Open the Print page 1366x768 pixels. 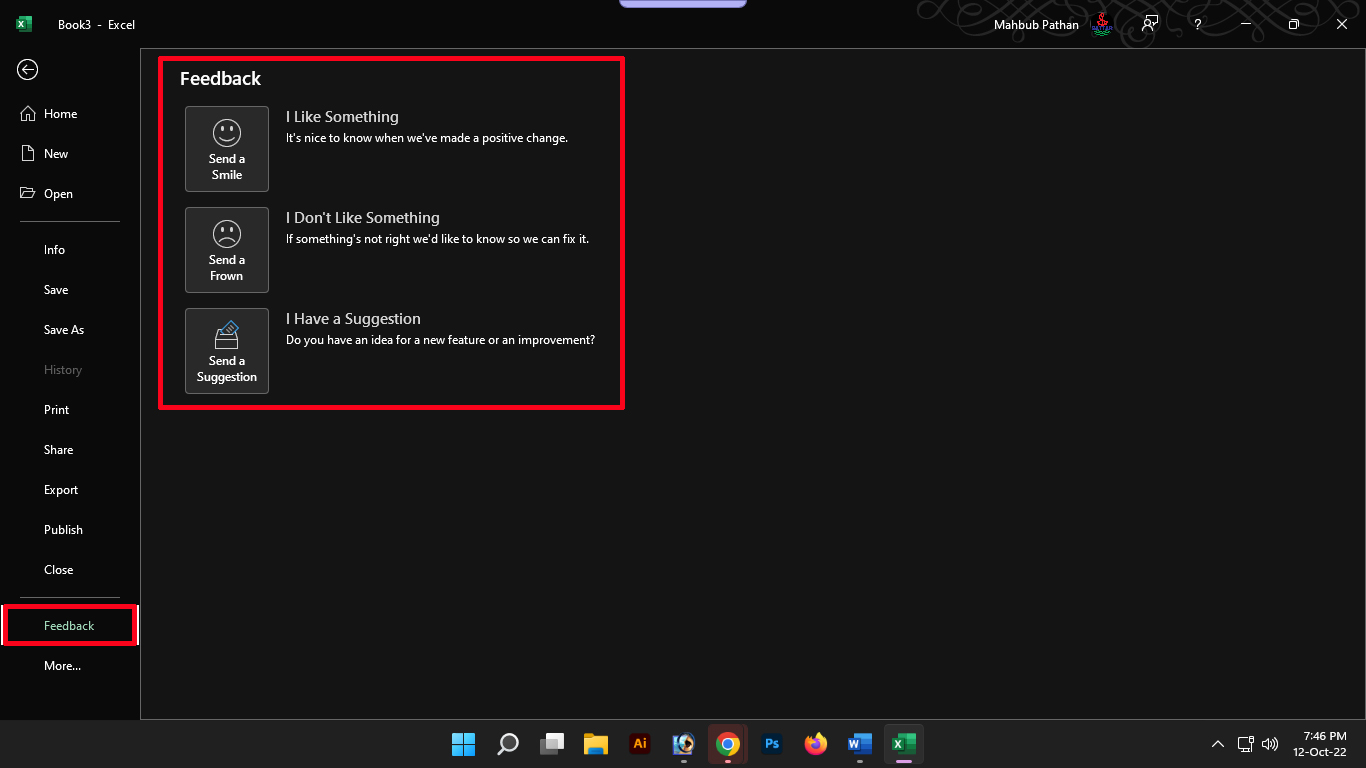[x=69, y=410]
